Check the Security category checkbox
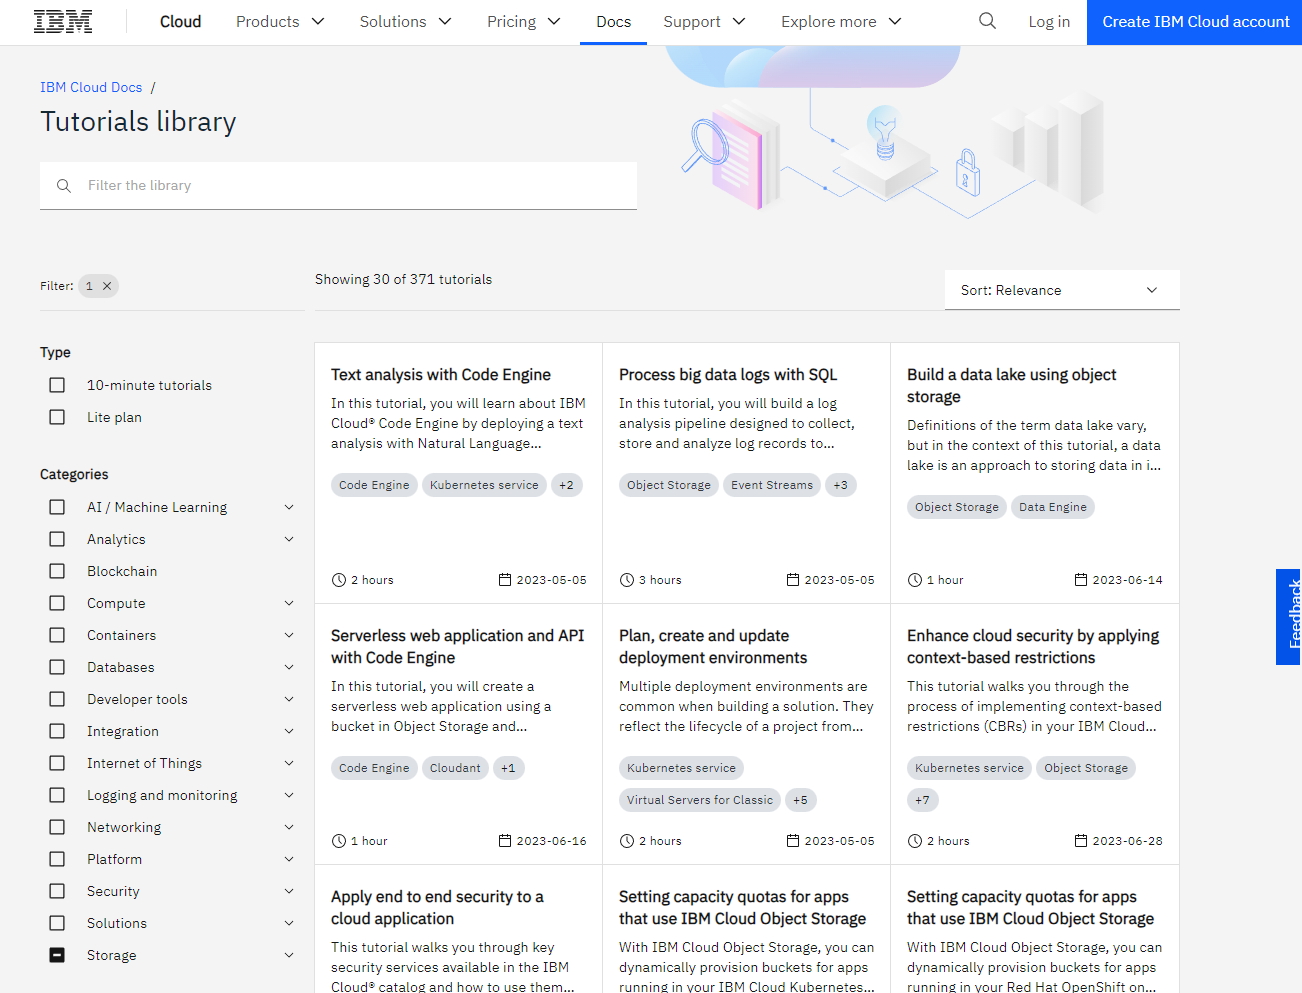Viewport: 1302px width, 993px height. pos(57,891)
